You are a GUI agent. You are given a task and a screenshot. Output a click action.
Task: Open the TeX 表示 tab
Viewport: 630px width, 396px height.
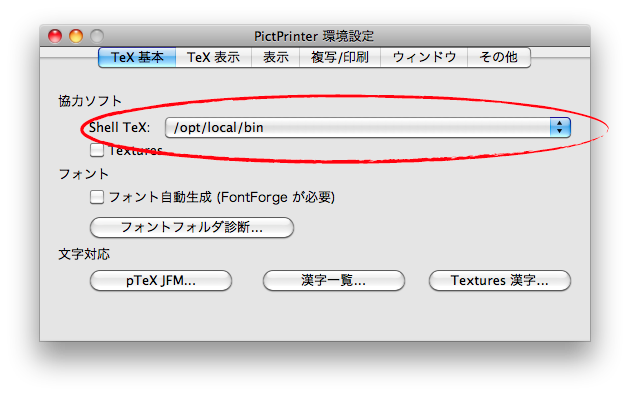(x=213, y=57)
